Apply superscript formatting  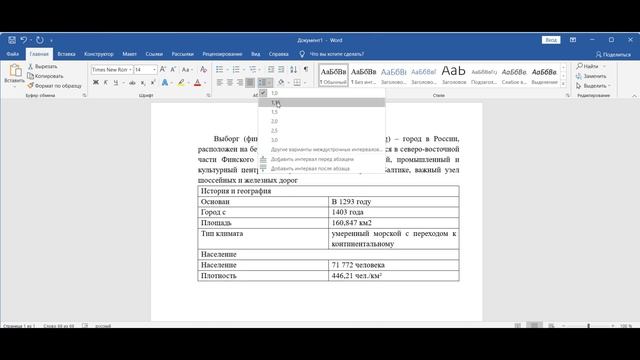tap(153, 83)
